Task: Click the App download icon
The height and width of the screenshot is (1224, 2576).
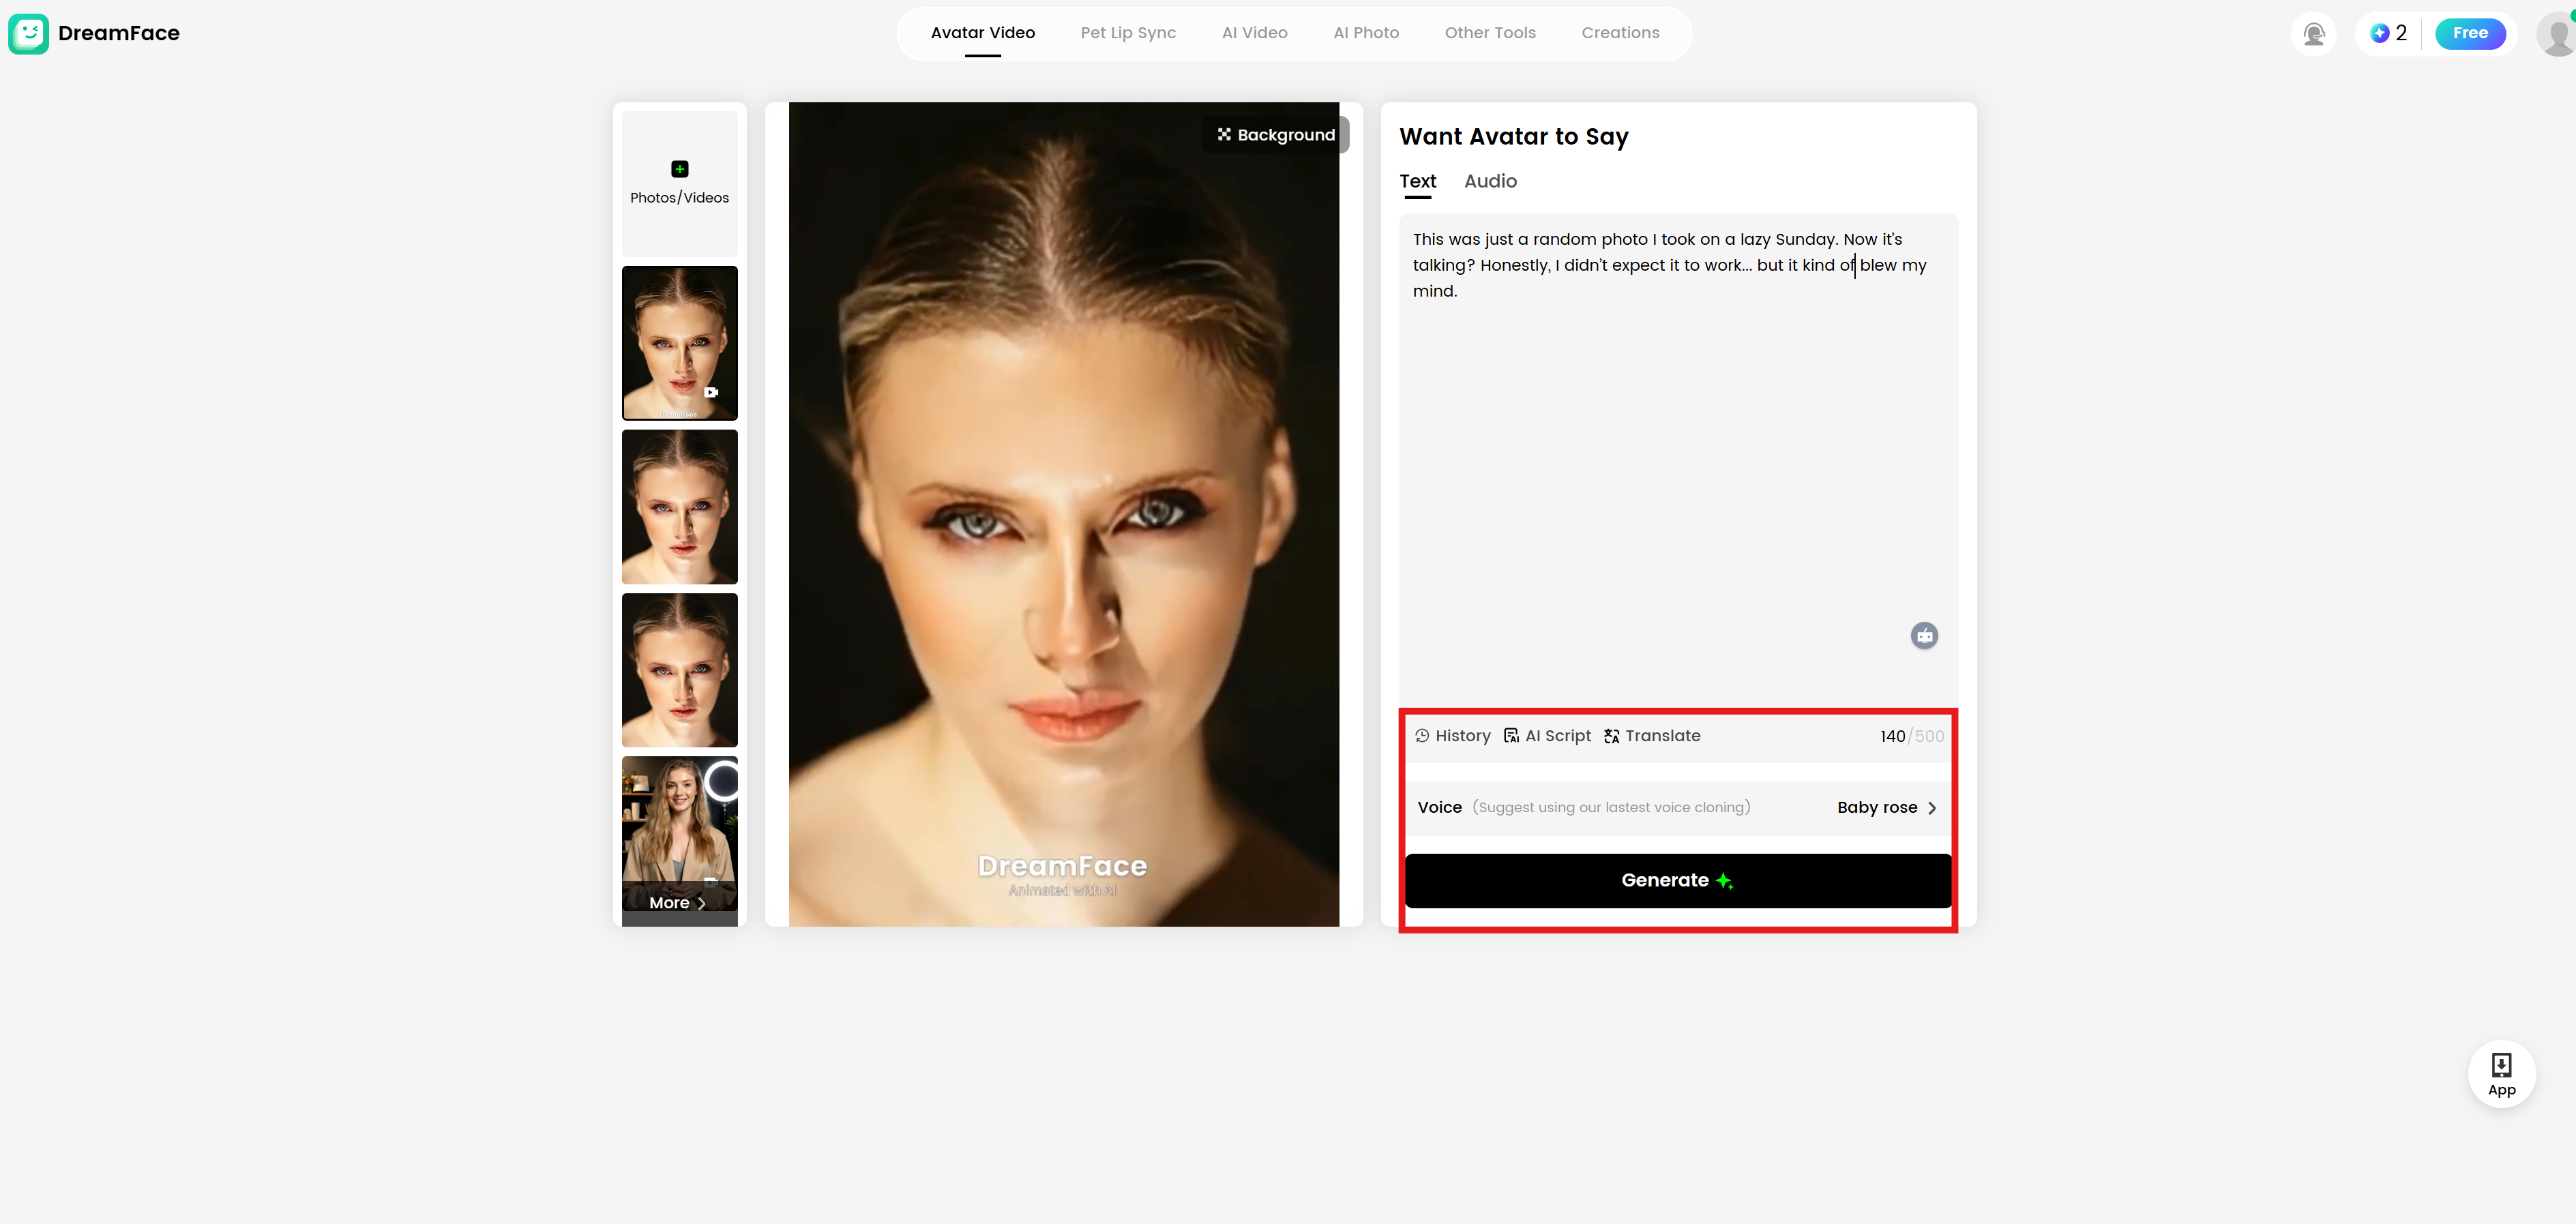Action: [2502, 1074]
